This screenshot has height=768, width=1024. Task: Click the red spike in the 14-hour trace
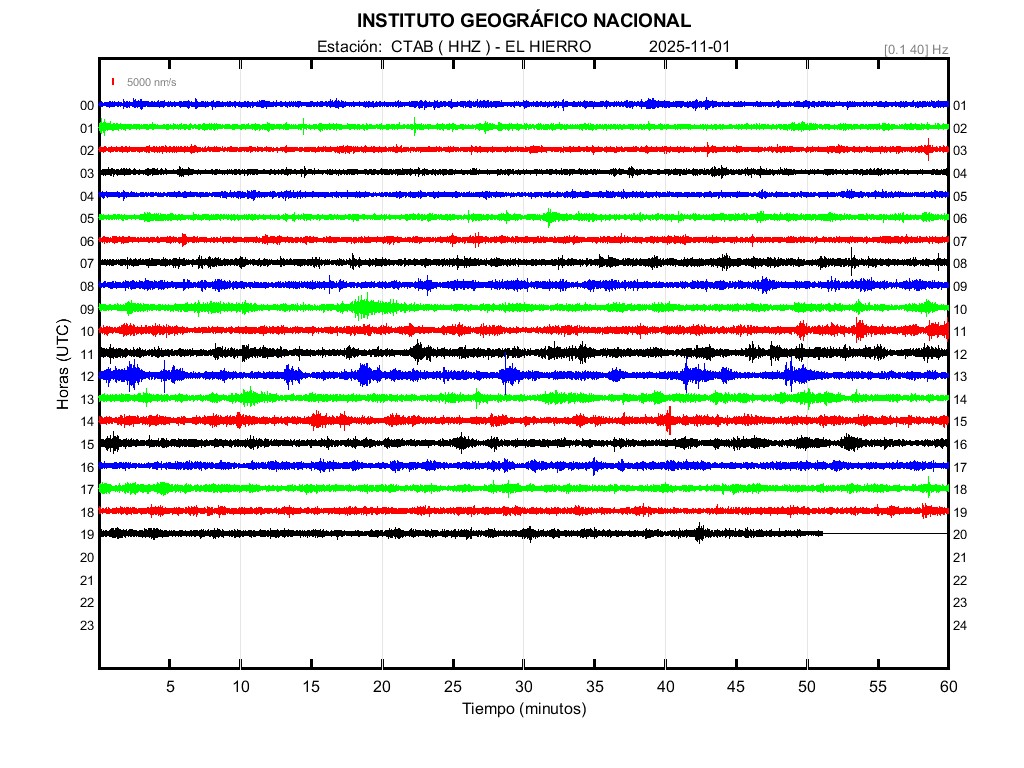[668, 420]
